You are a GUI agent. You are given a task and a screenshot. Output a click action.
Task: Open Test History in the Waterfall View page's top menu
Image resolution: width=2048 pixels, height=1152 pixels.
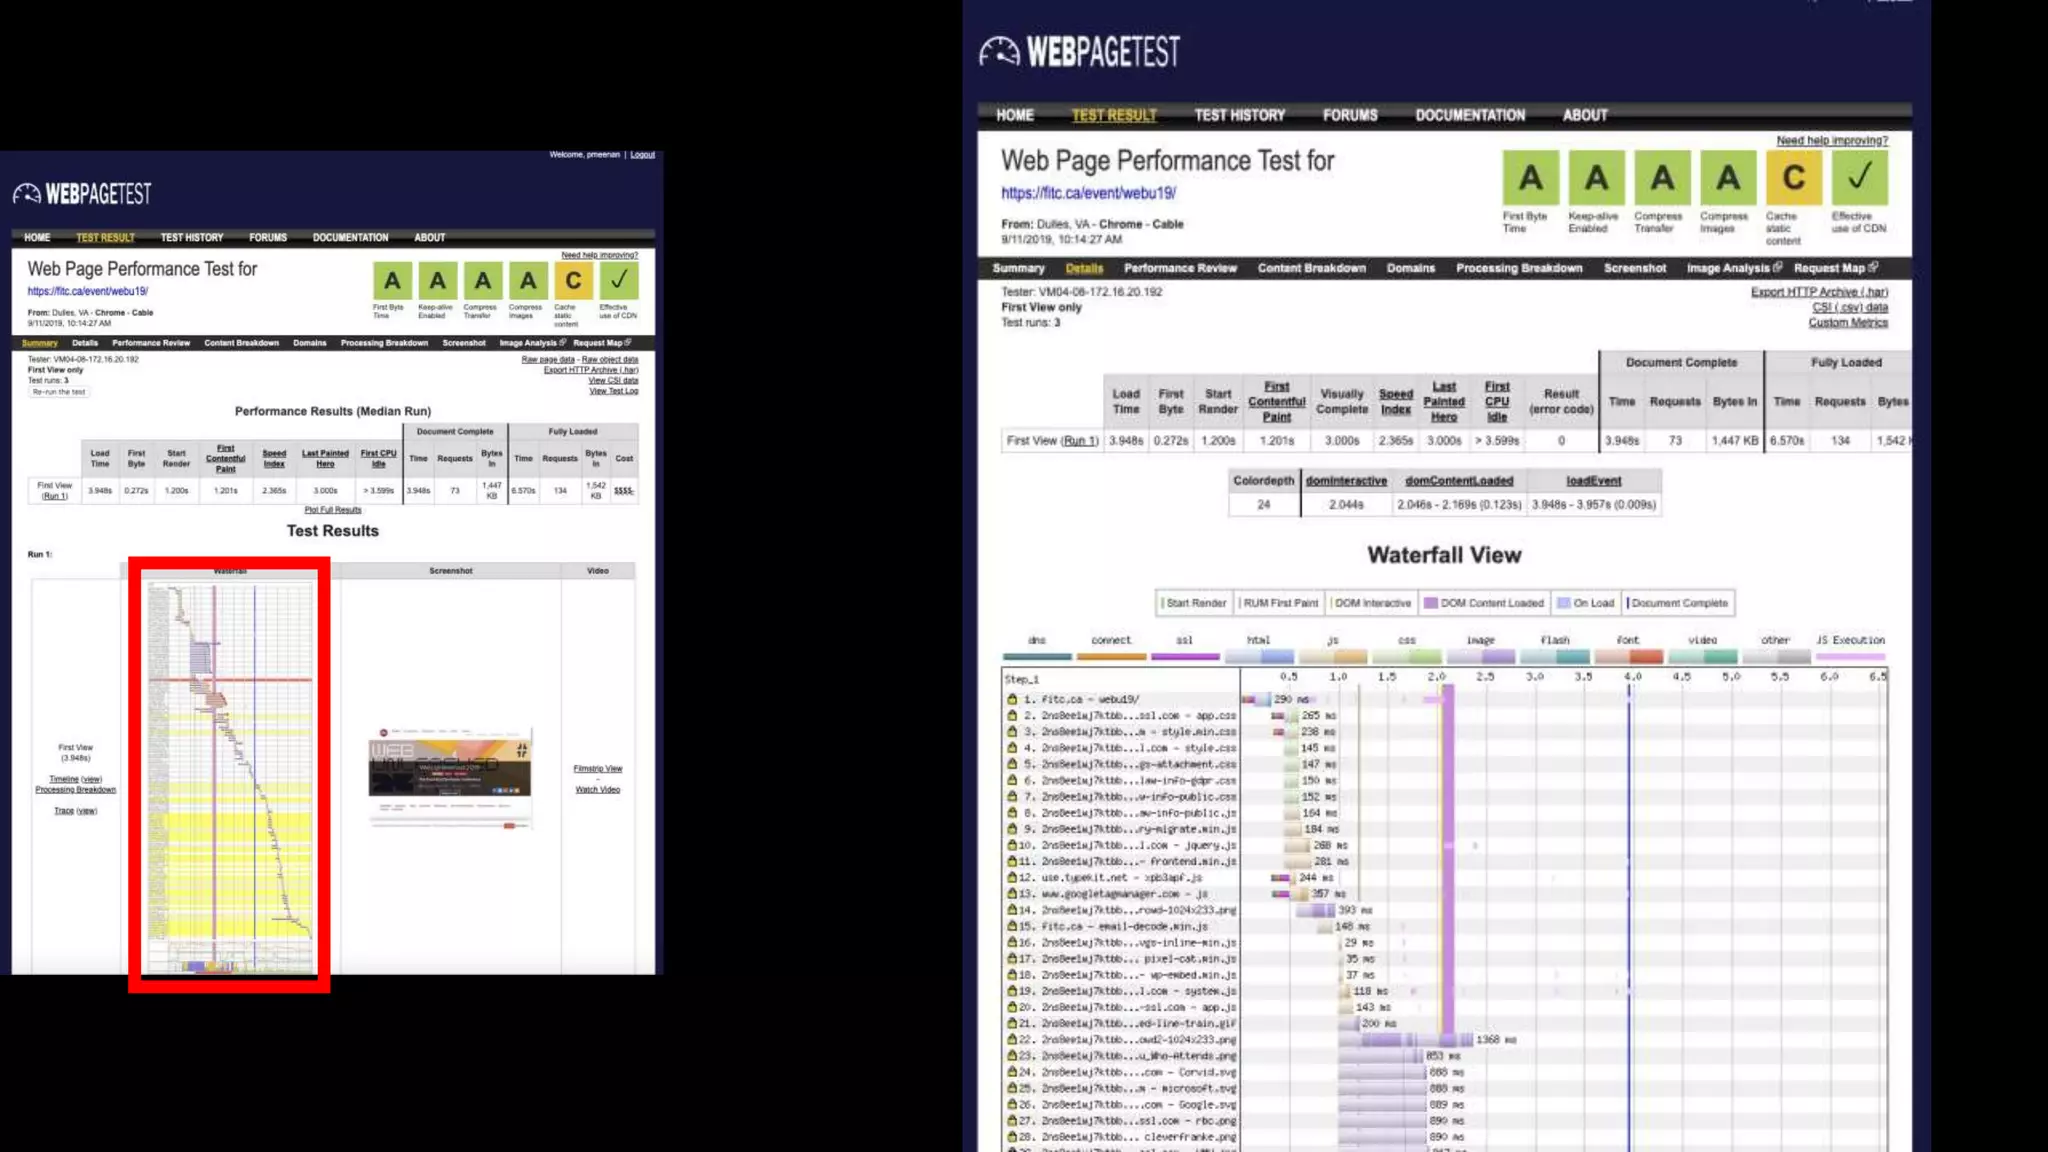1239,115
